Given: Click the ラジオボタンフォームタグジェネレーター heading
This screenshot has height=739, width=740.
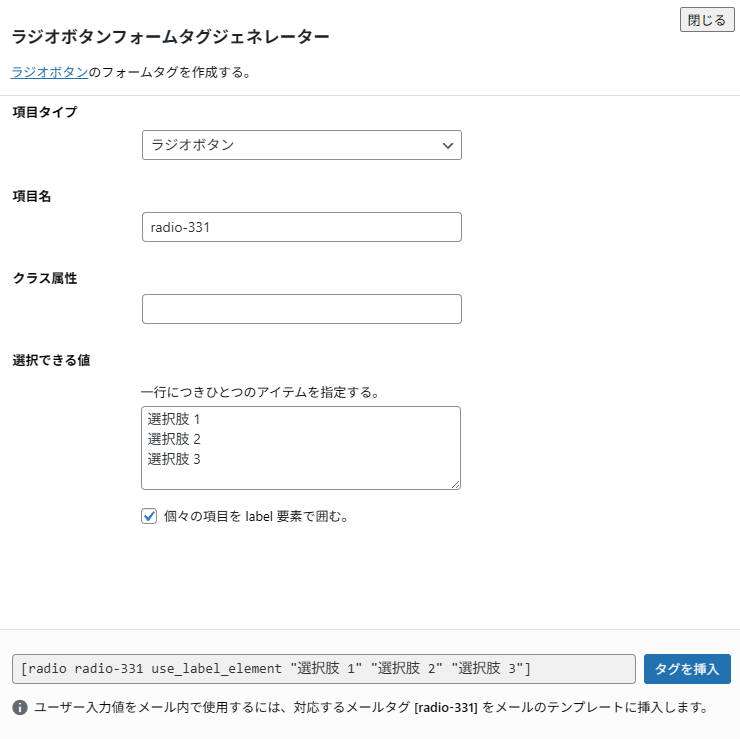Looking at the screenshot, I should click(x=170, y=37).
